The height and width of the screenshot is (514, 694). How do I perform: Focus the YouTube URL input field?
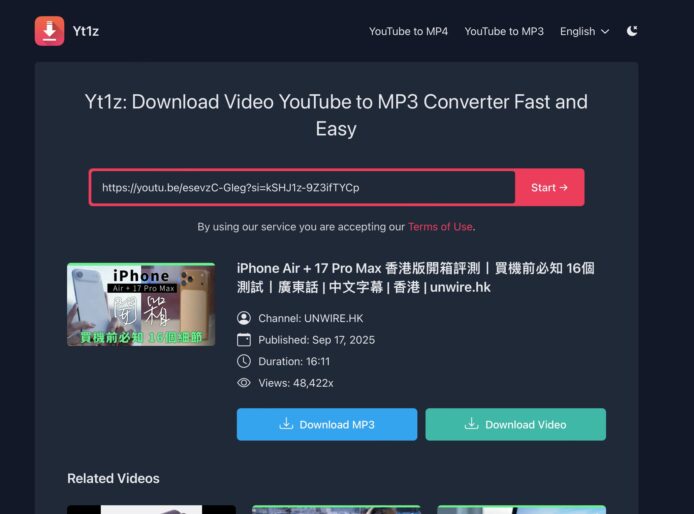[302, 187]
